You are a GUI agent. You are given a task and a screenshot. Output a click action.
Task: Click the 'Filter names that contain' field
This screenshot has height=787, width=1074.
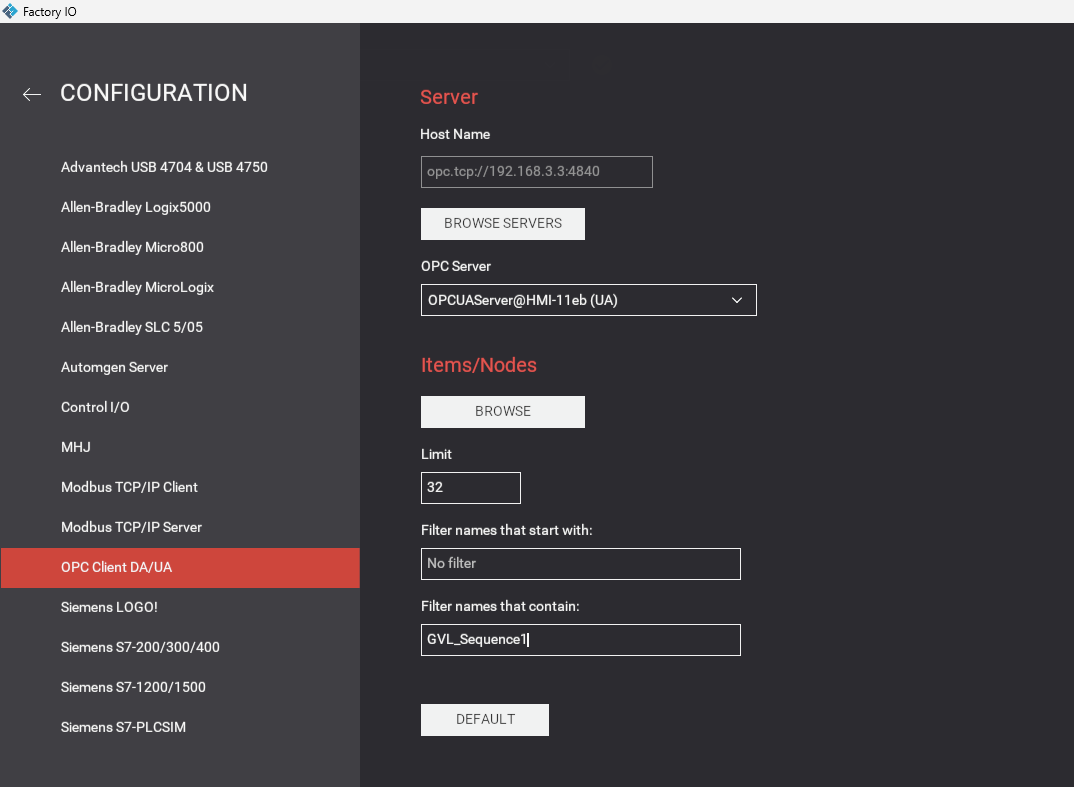(580, 640)
